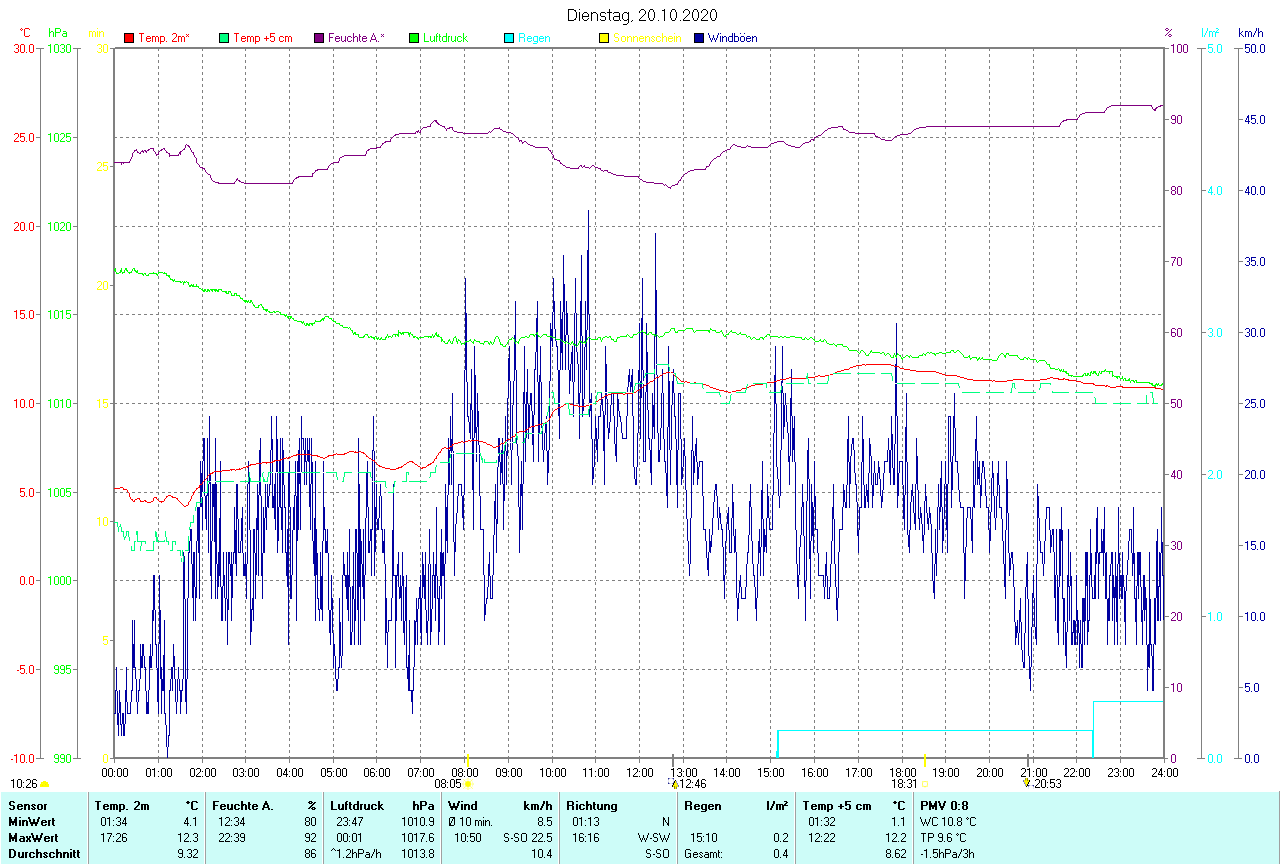Click the 'hPa' axis unit label at top
The image size is (1280, 864).
point(58,33)
